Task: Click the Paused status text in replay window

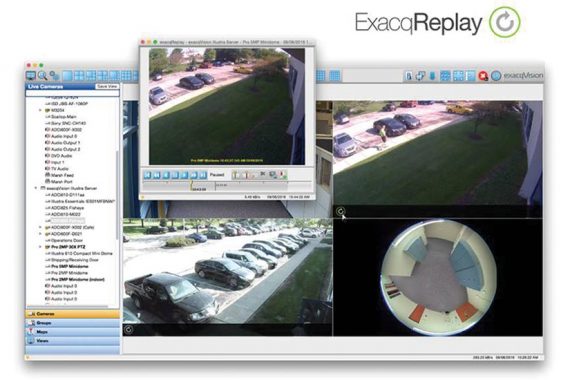Action: click(217, 175)
